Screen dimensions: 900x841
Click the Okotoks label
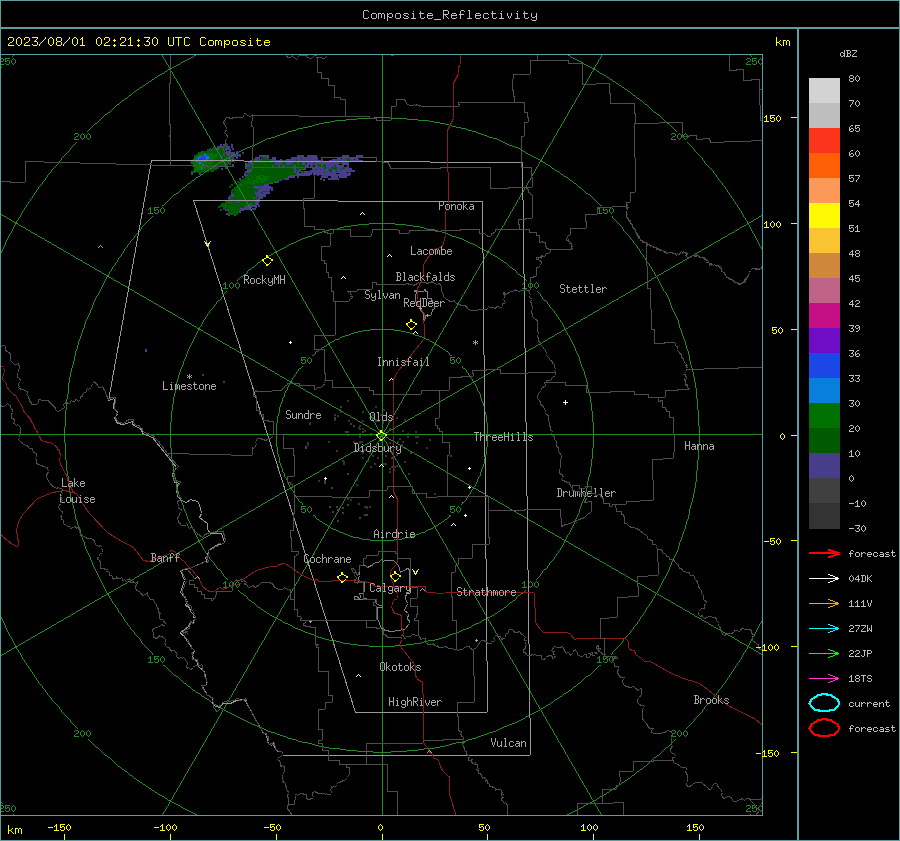(x=400, y=667)
